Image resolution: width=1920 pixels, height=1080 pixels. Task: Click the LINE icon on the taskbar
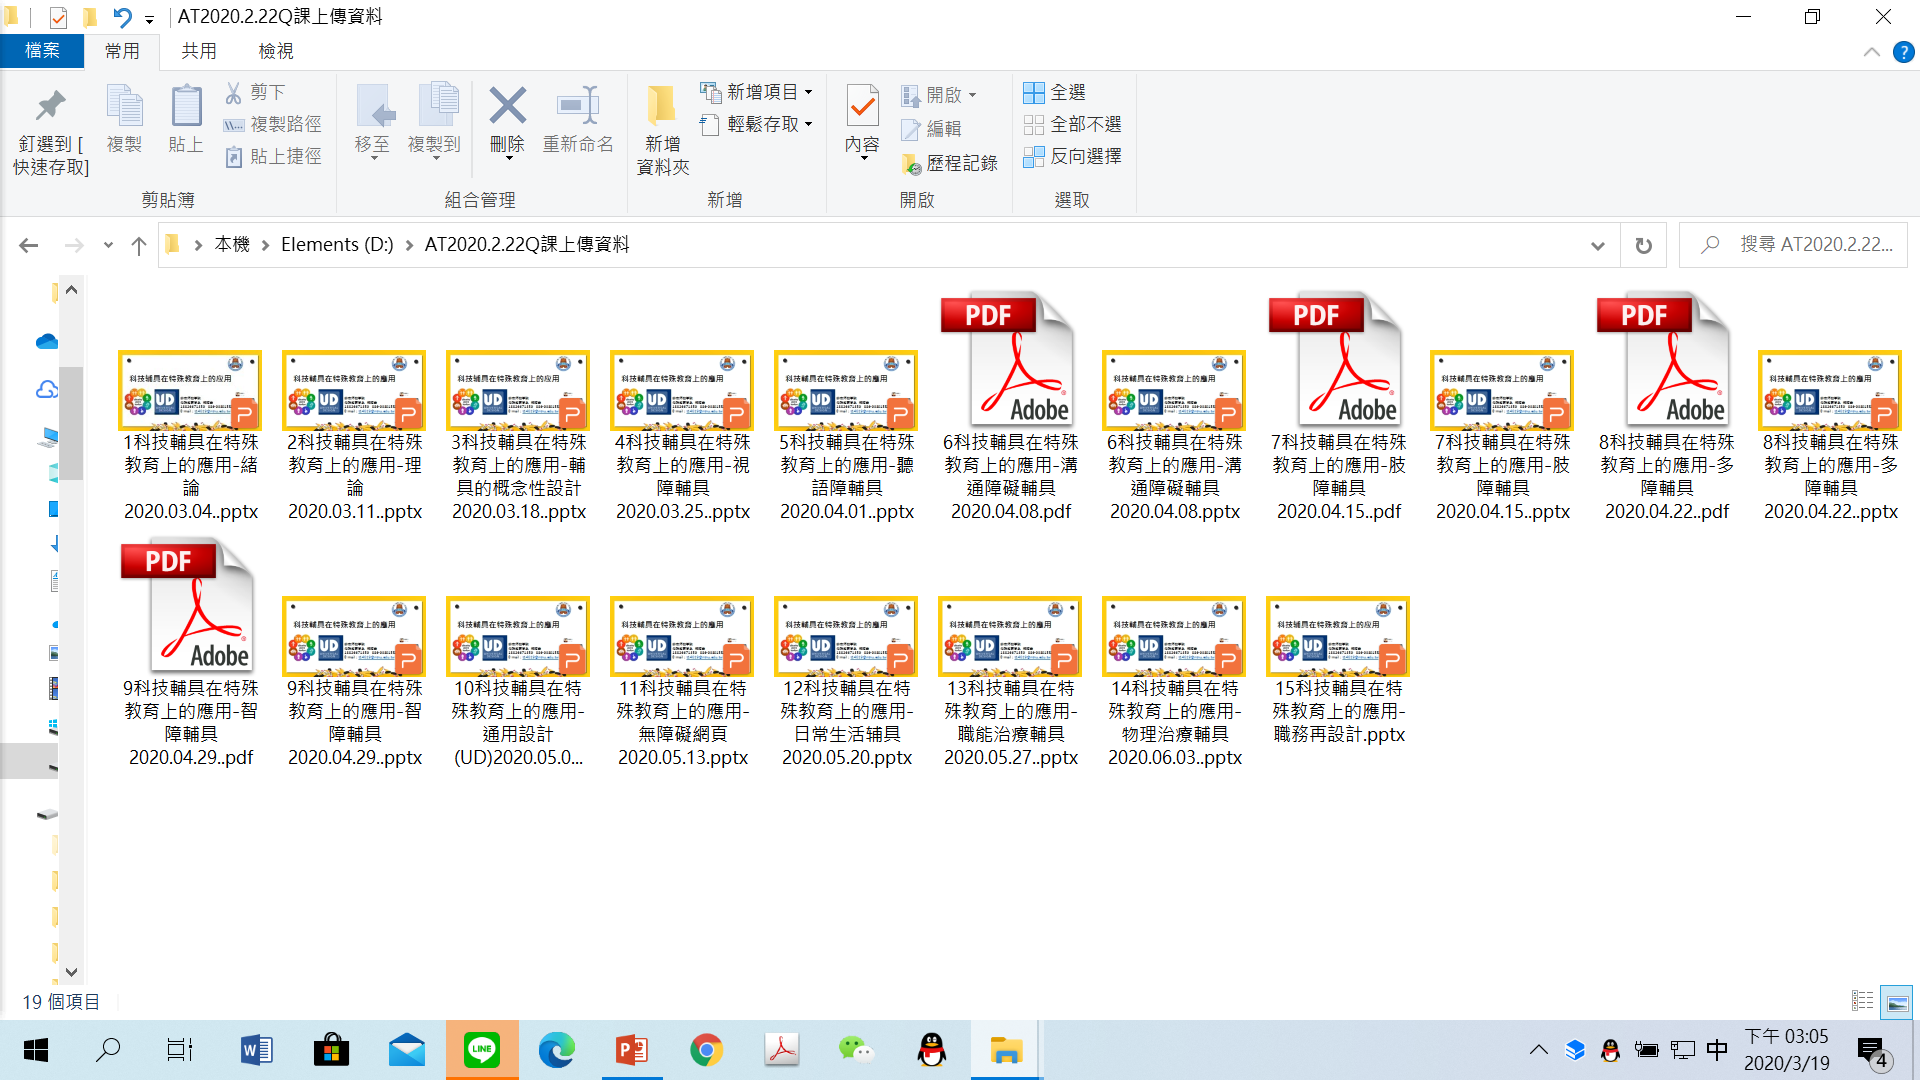[x=482, y=1050]
